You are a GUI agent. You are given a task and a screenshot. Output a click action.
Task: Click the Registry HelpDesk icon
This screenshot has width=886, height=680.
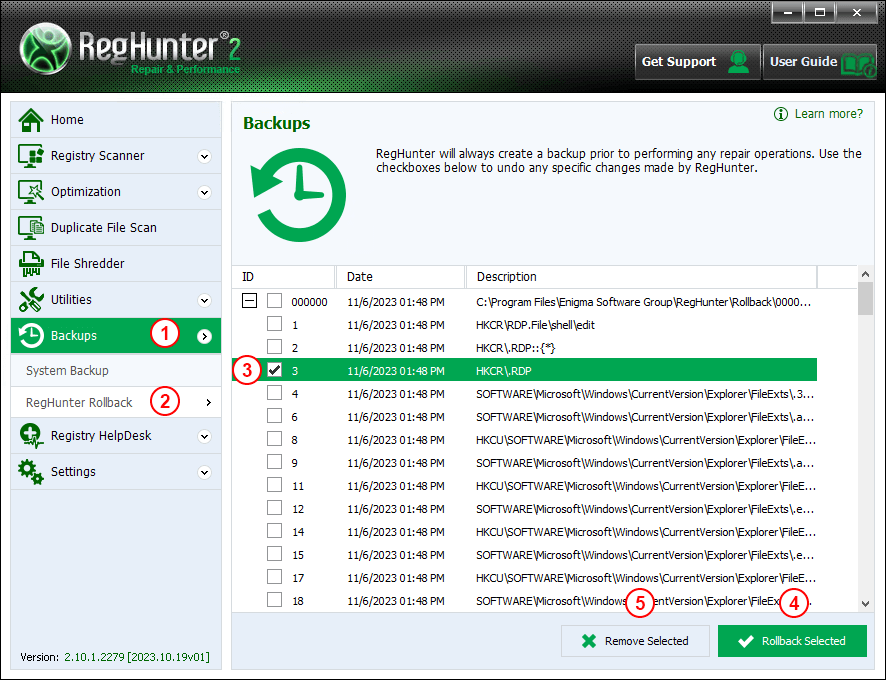tap(31, 436)
